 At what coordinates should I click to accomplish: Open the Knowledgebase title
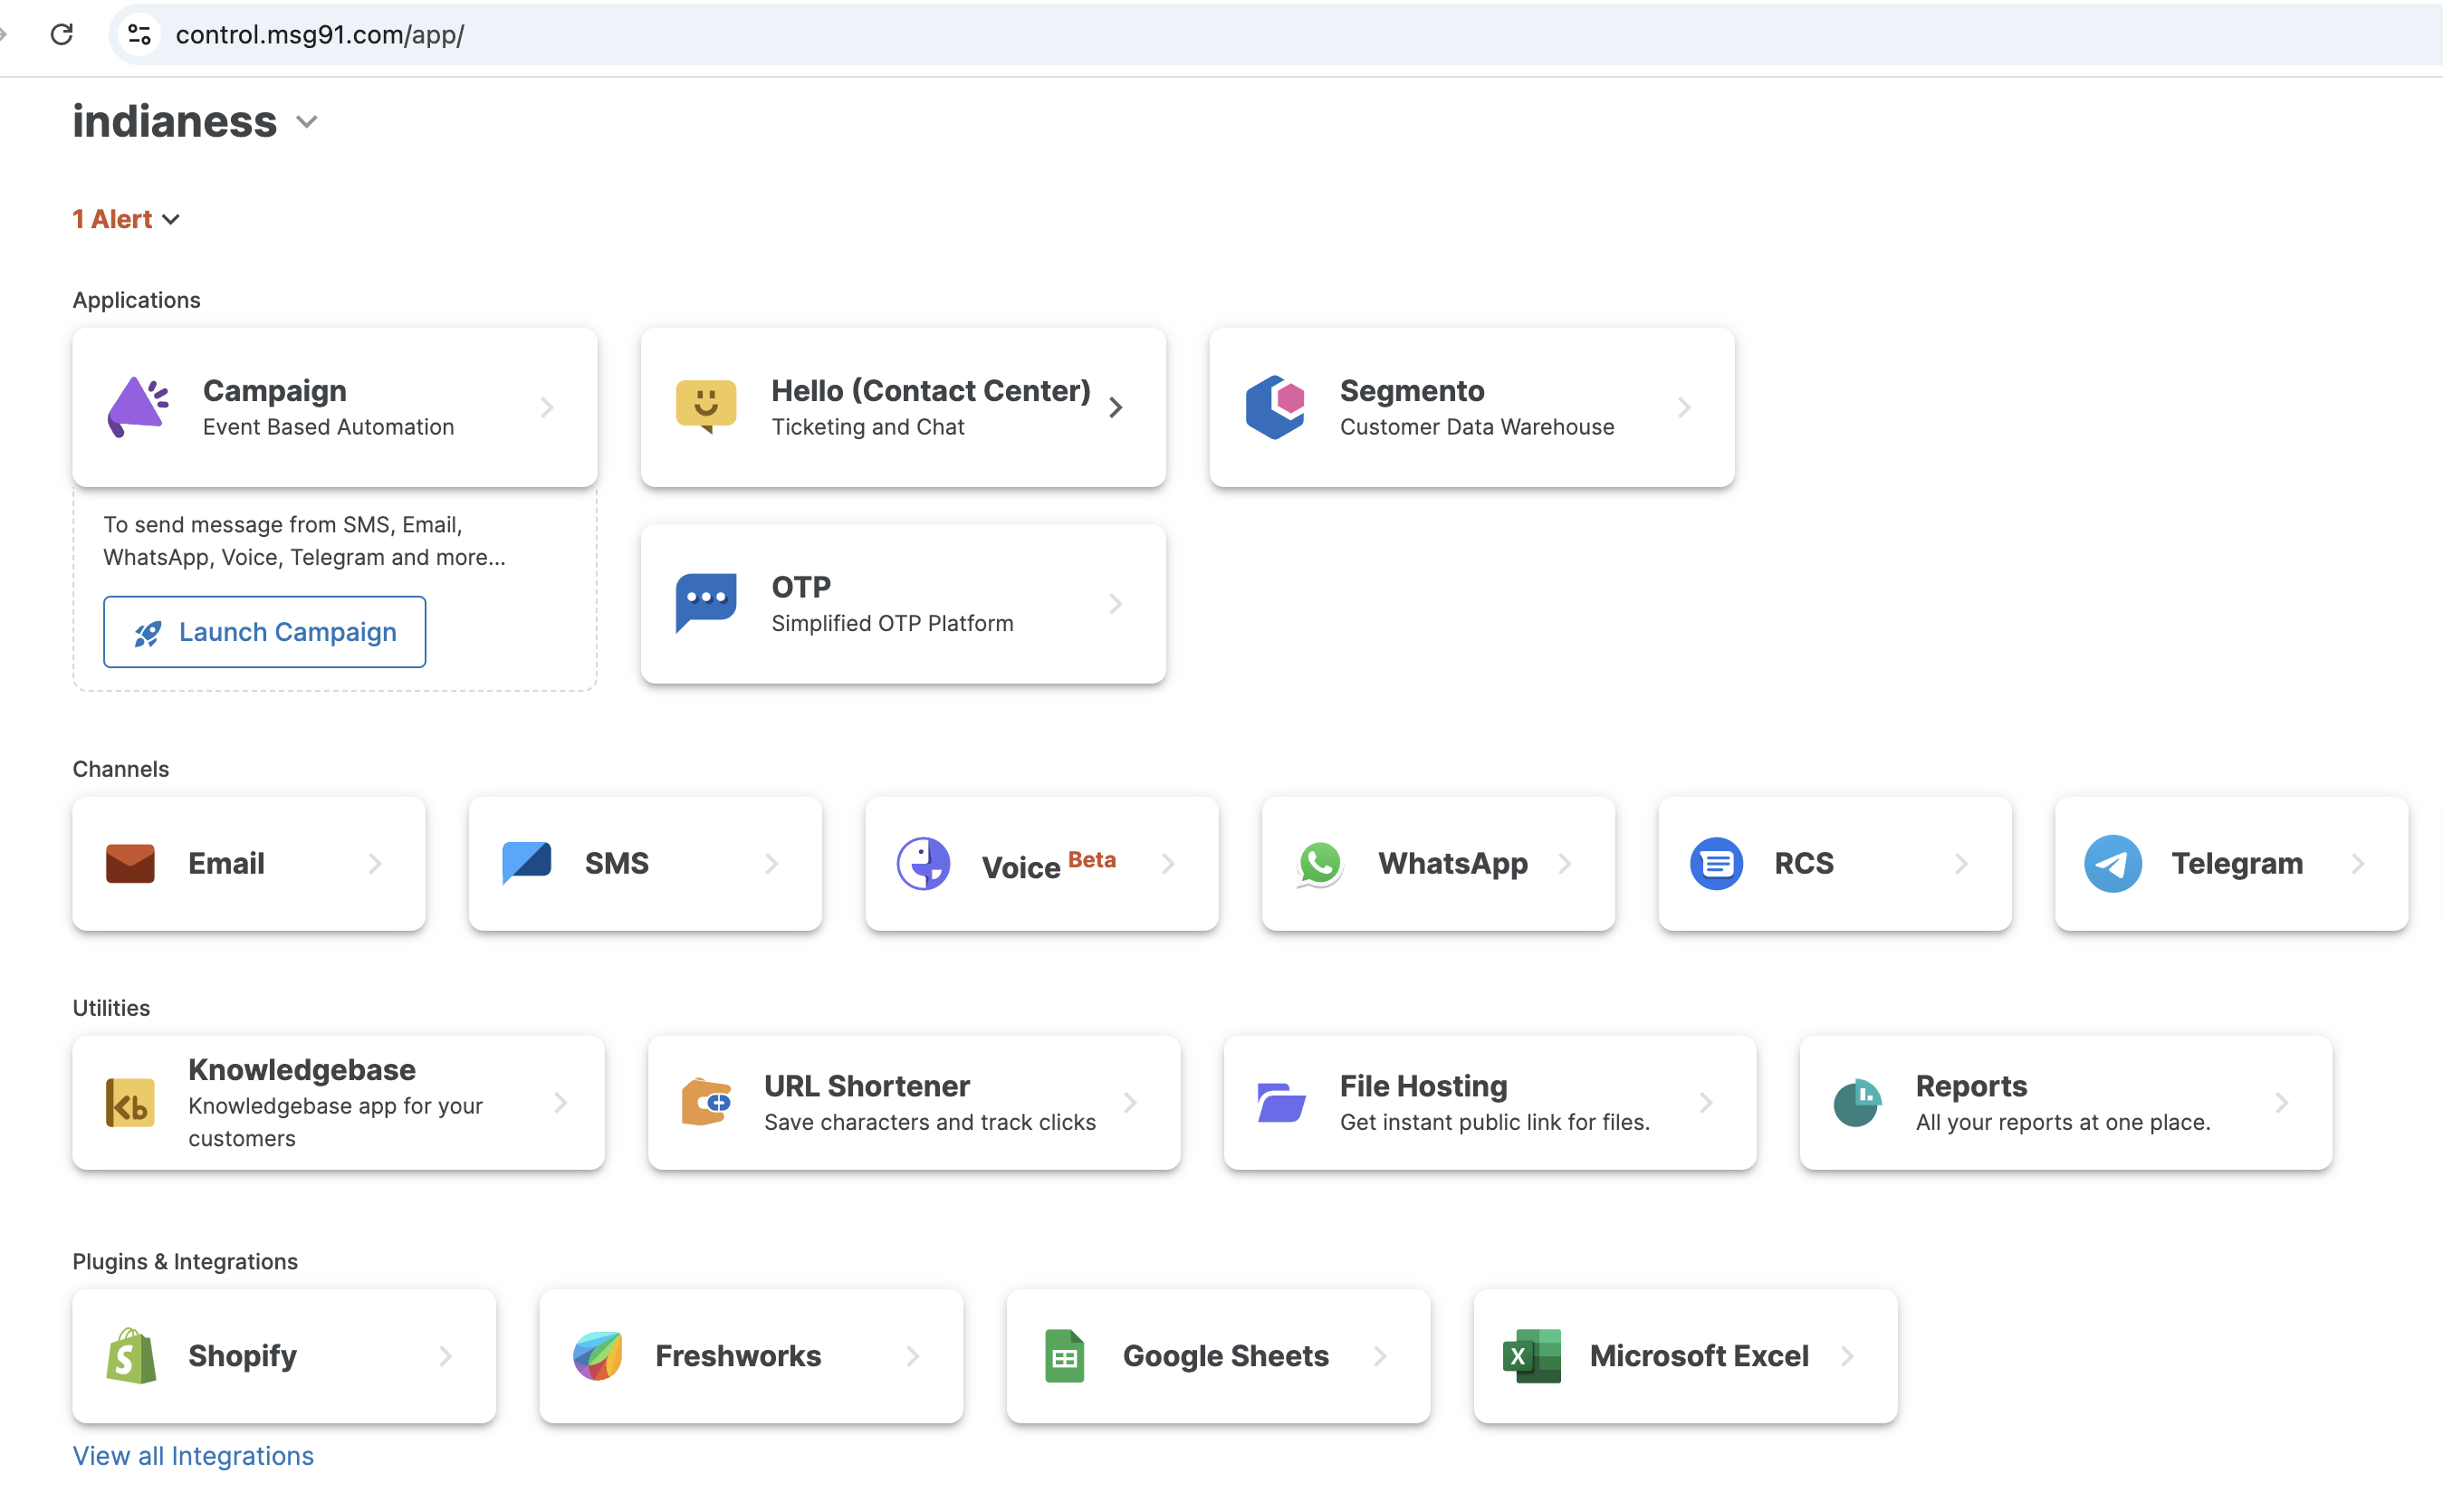[x=302, y=1069]
